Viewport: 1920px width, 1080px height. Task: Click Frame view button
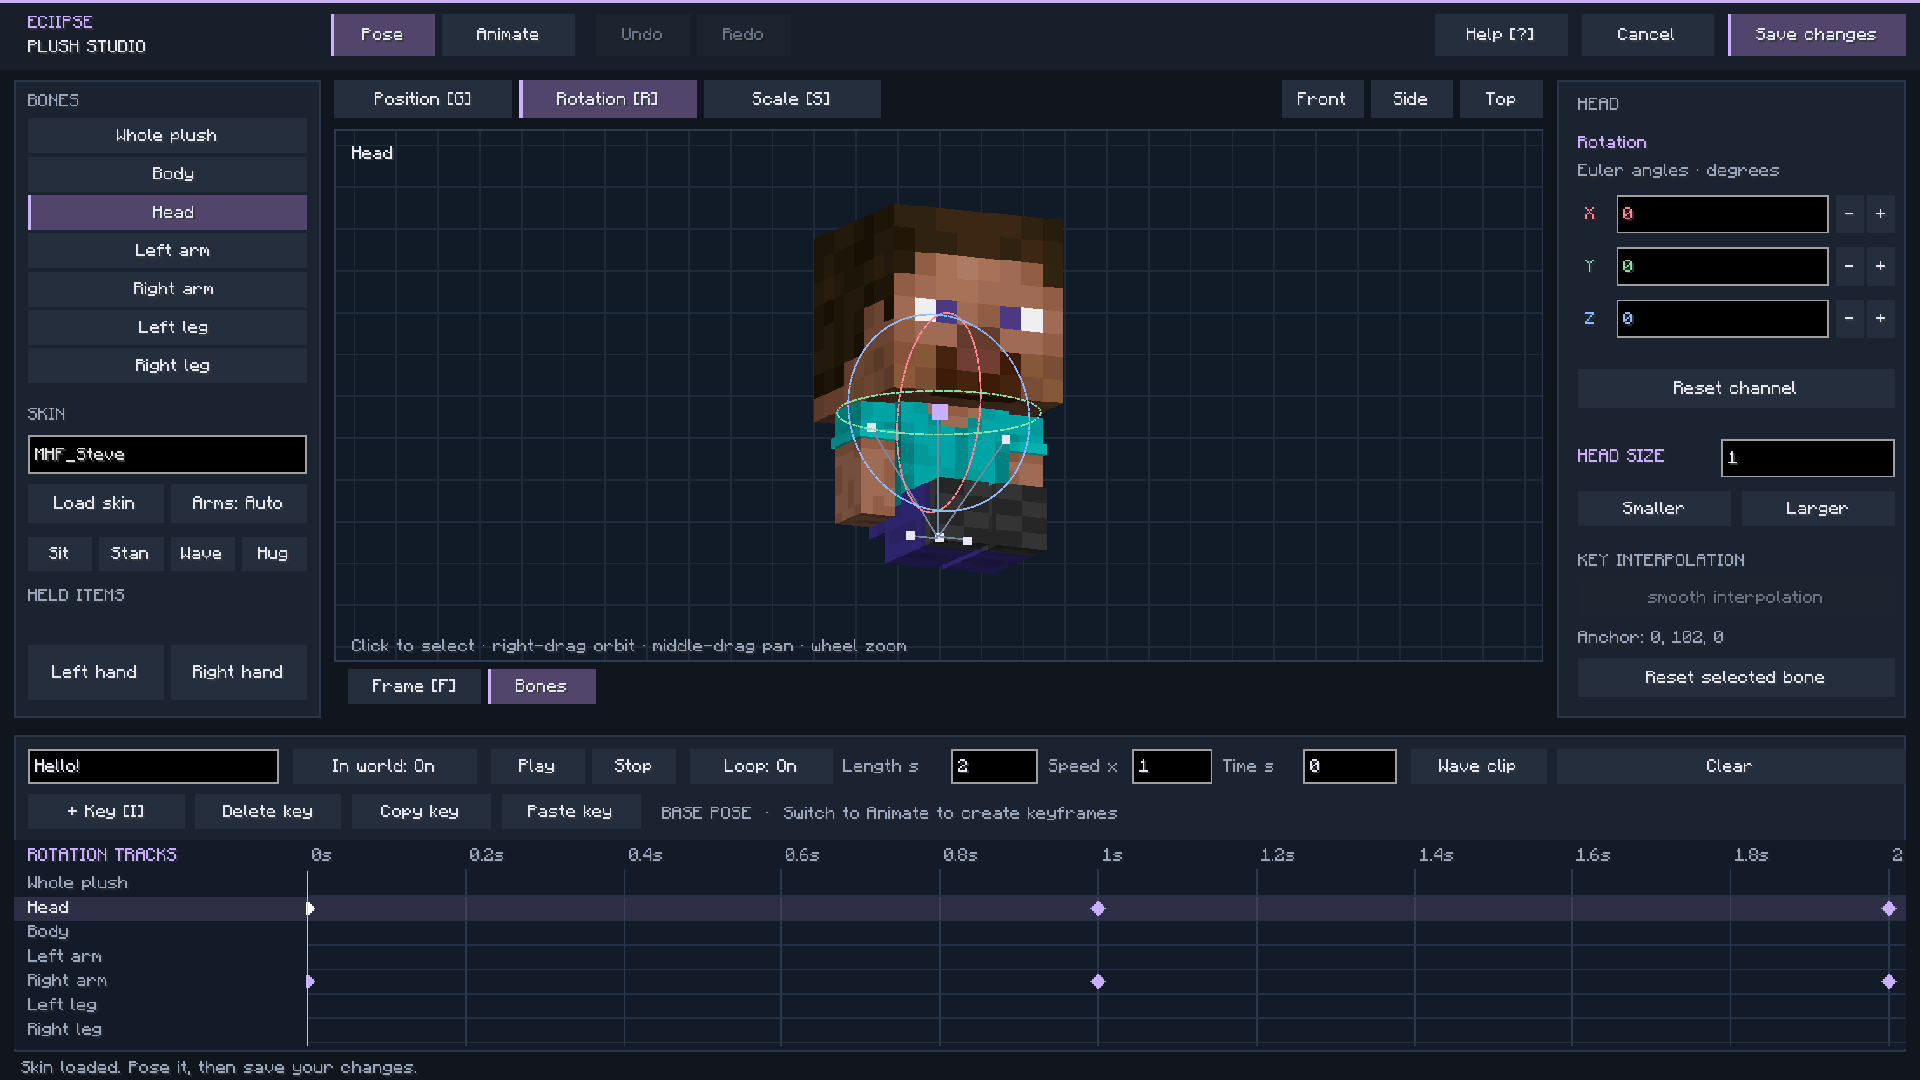pyautogui.click(x=414, y=686)
